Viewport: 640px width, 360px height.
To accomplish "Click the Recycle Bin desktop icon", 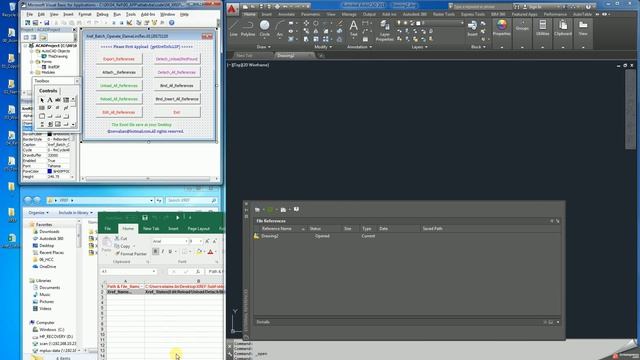I will pyautogui.click(x=10, y=9).
